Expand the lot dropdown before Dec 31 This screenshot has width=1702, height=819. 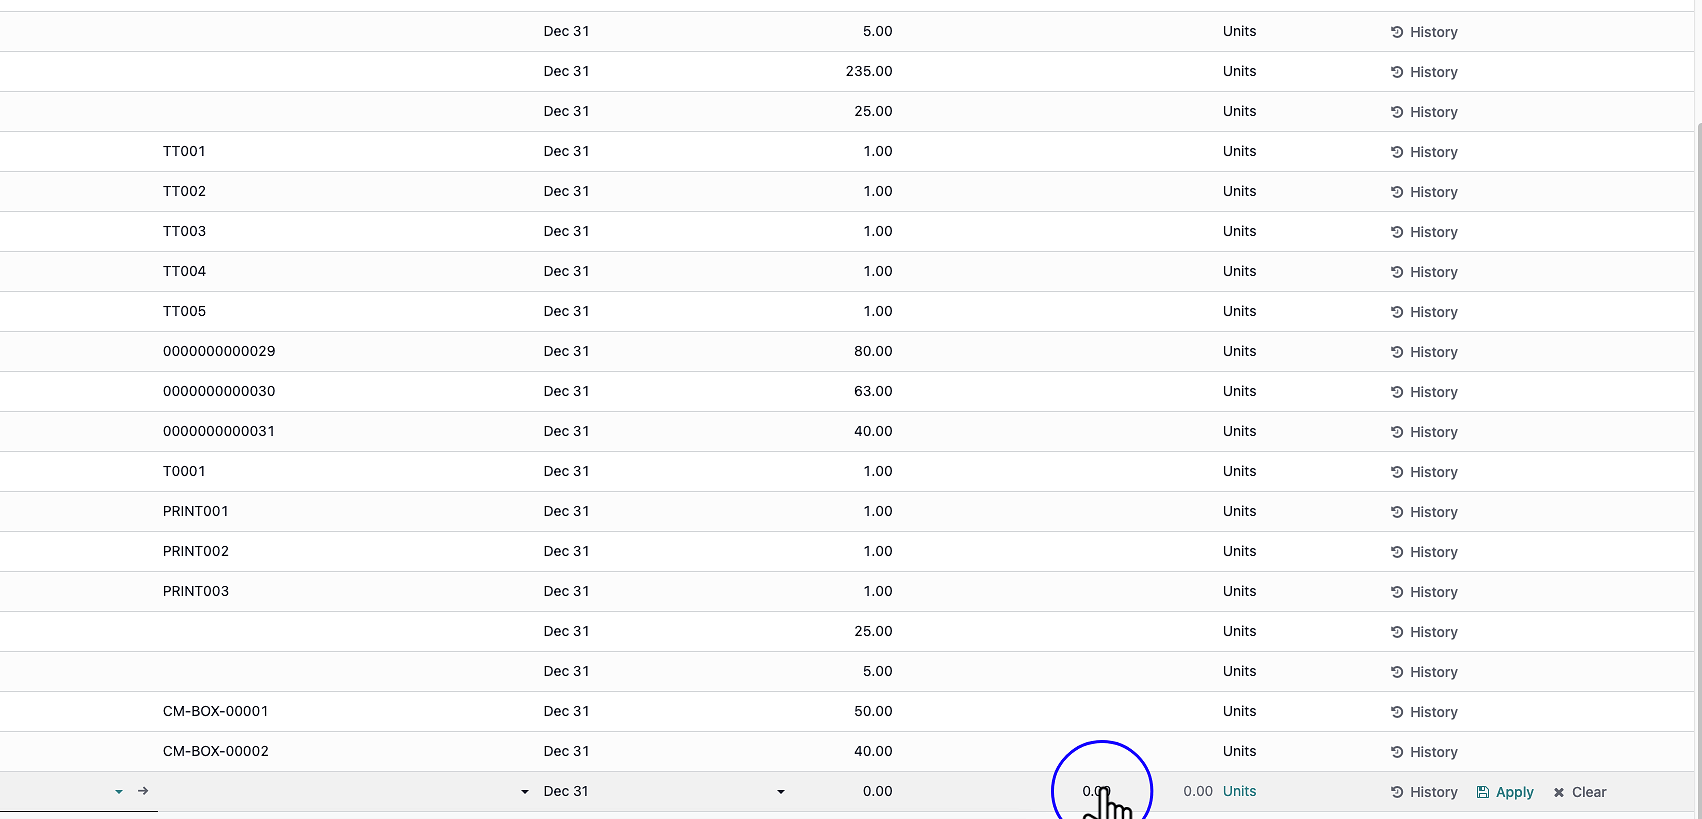click(x=525, y=792)
